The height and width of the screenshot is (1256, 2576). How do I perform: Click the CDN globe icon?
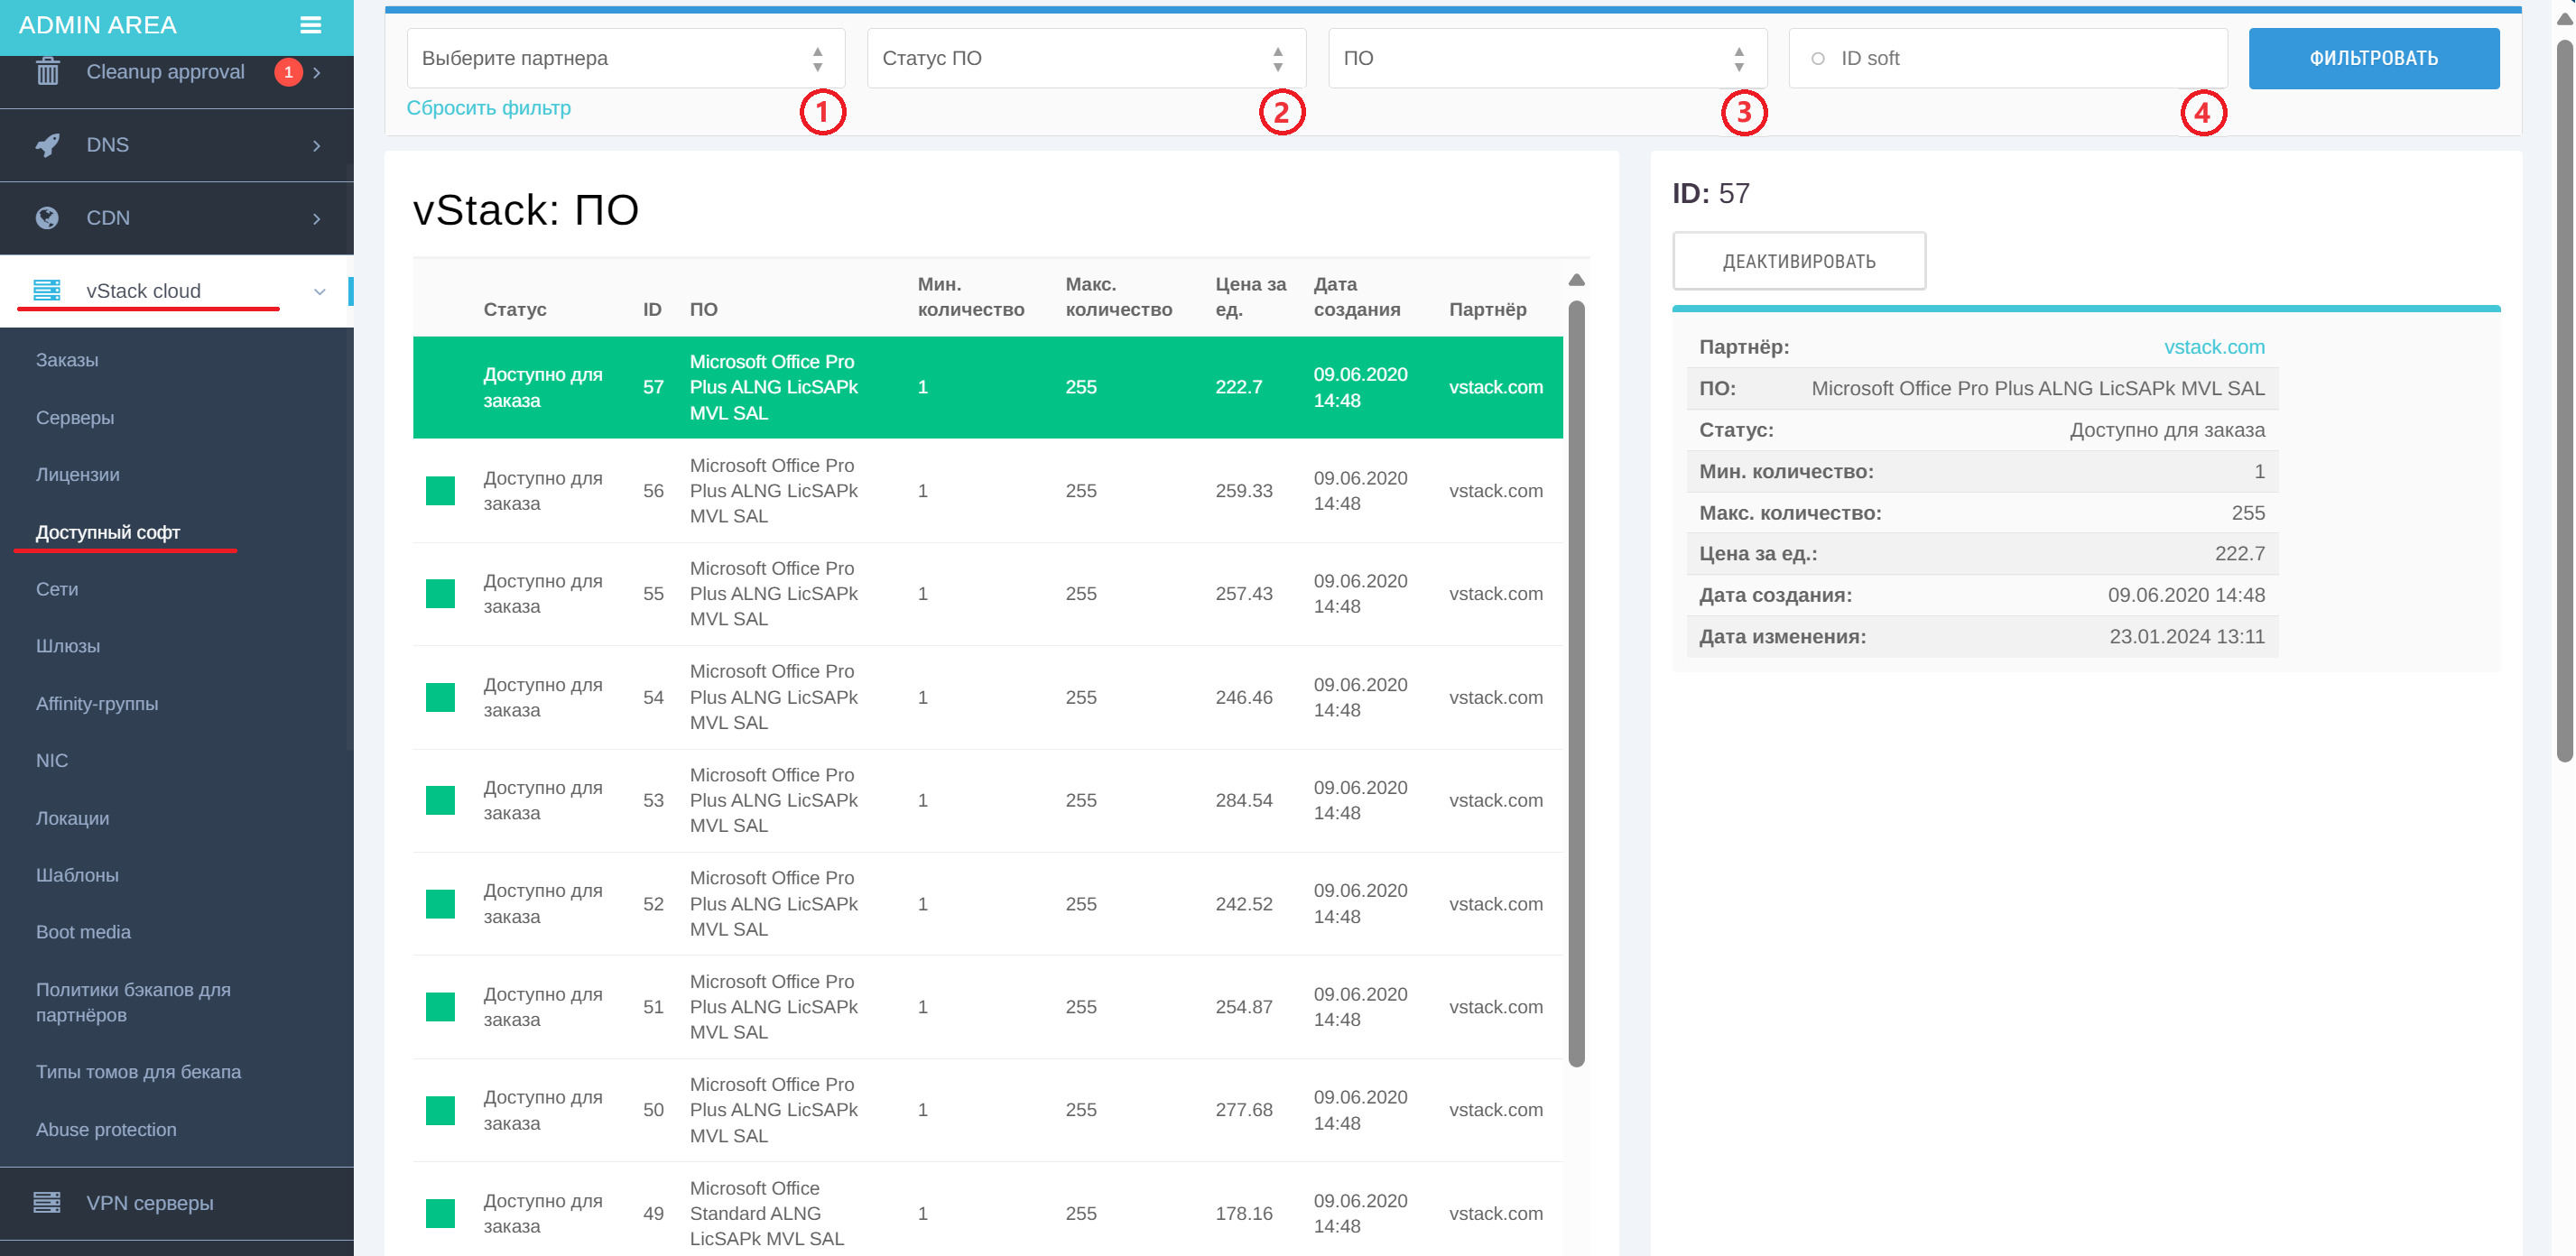click(x=47, y=218)
